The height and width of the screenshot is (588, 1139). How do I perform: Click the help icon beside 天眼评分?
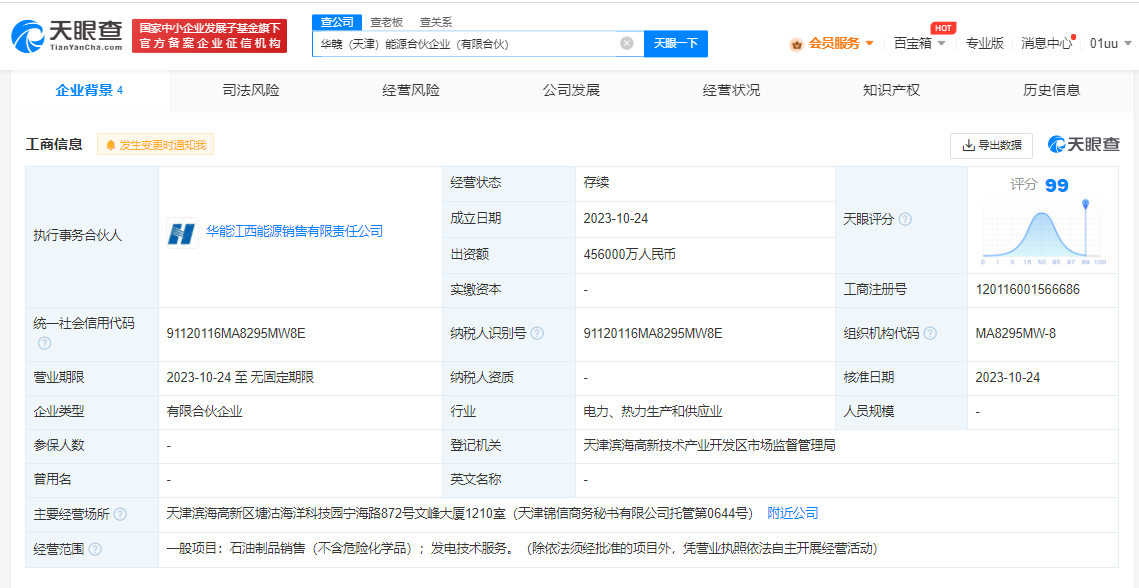point(907,219)
